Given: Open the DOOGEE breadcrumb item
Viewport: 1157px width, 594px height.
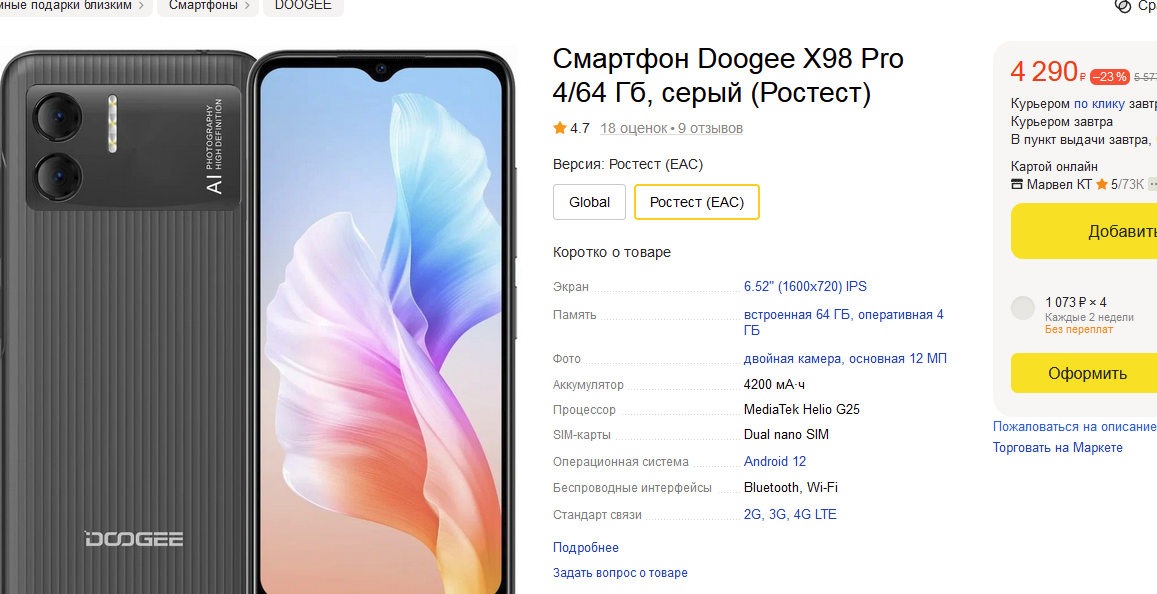Looking at the screenshot, I should point(303,6).
